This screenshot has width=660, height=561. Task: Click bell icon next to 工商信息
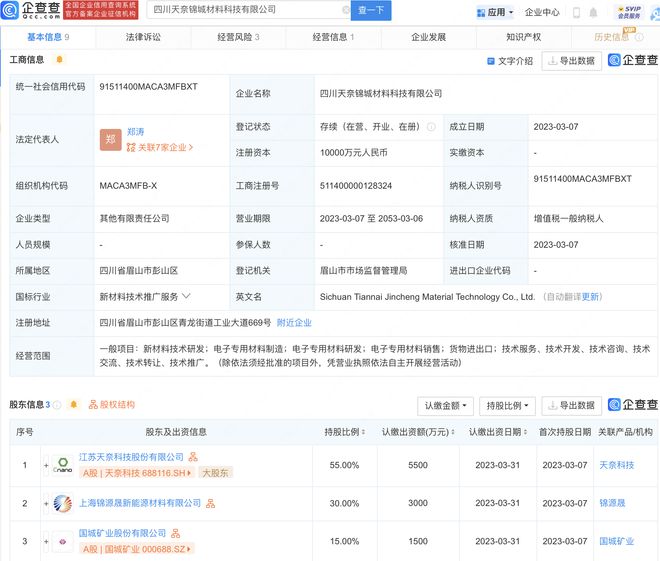coord(59,59)
